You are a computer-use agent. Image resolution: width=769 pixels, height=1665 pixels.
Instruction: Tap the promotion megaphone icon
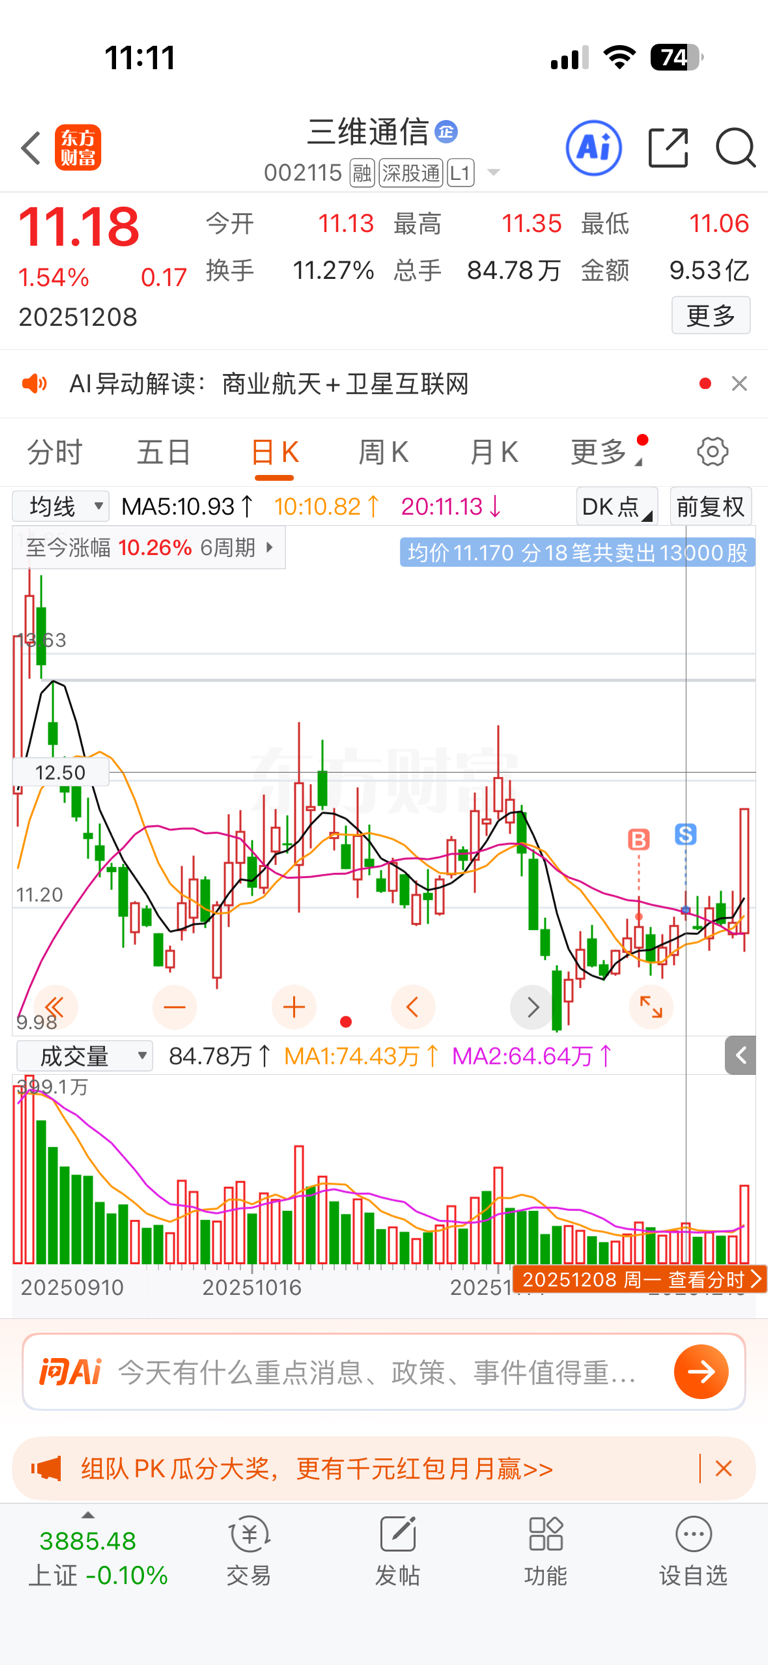click(46, 1468)
